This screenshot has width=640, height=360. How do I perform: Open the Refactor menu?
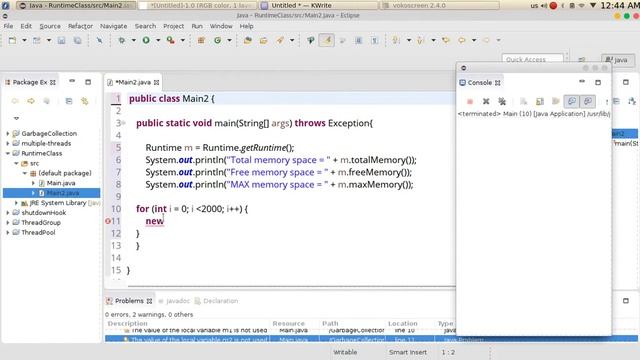80,26
